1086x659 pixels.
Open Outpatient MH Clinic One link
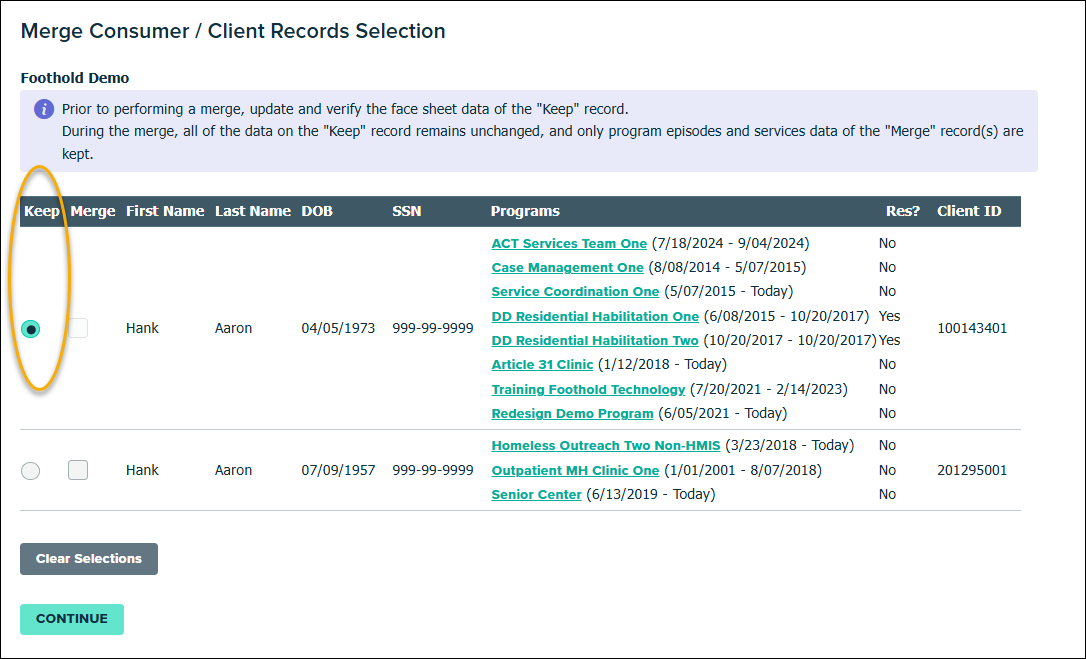tap(575, 471)
